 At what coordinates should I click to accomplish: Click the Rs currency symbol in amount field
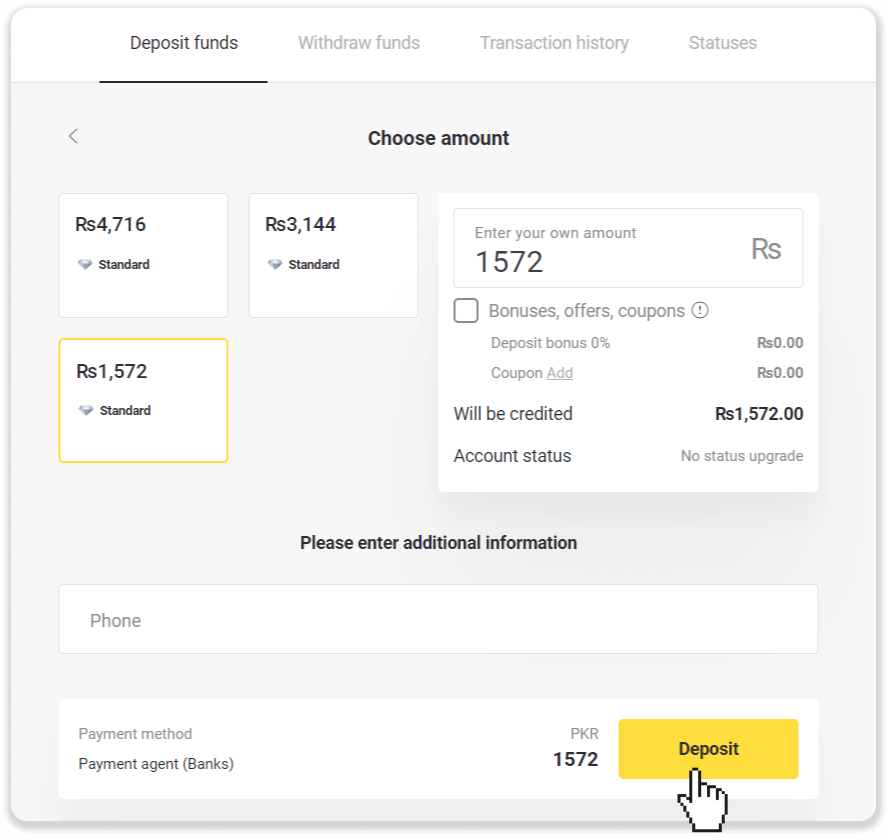(765, 249)
